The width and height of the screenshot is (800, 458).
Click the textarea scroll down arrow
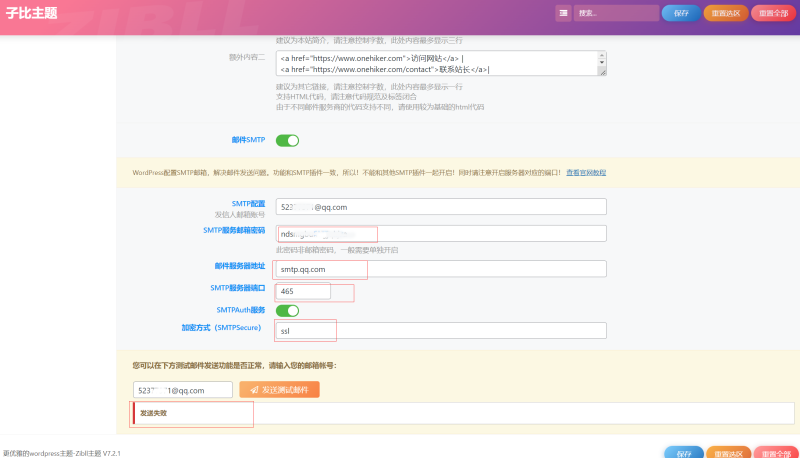(x=602, y=62)
